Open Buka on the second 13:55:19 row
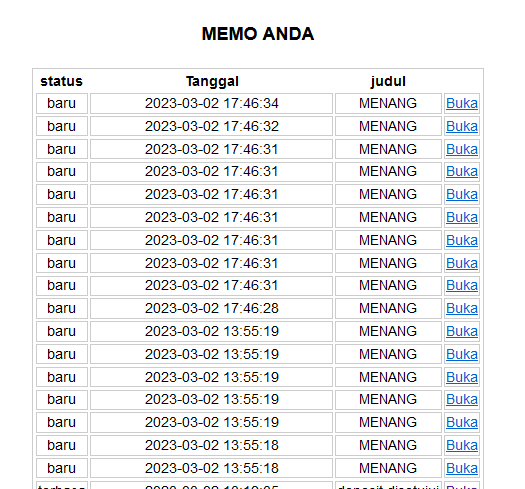This screenshot has height=489, width=525. [462, 354]
